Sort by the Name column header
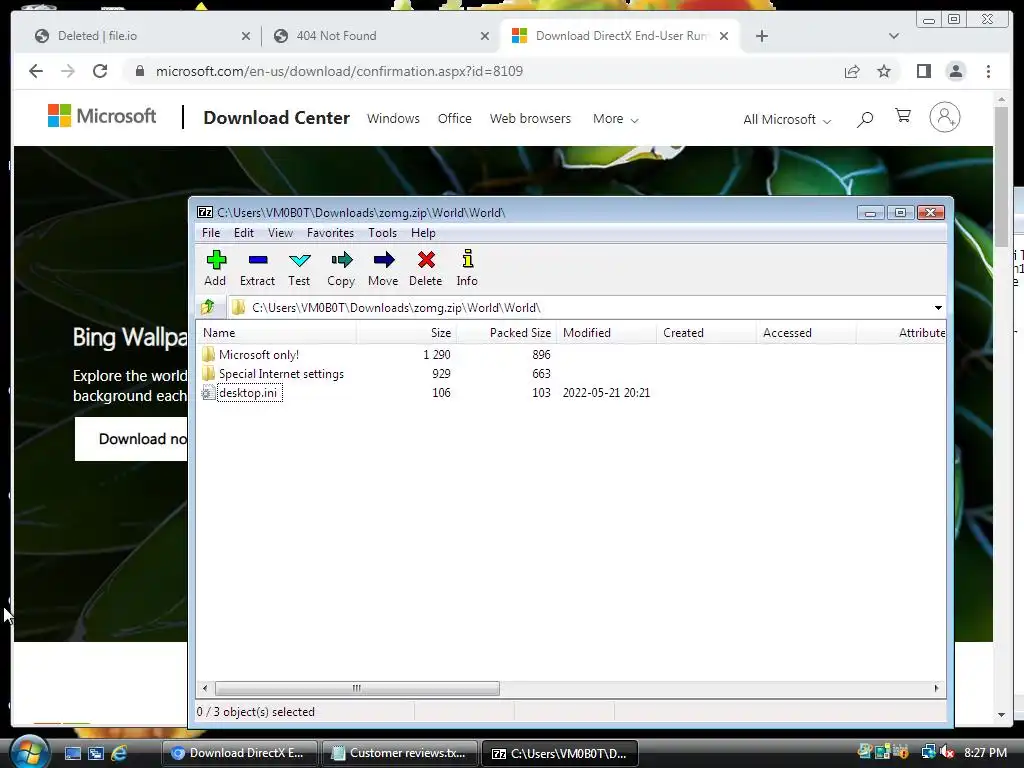Image resolution: width=1024 pixels, height=768 pixels. coord(277,332)
